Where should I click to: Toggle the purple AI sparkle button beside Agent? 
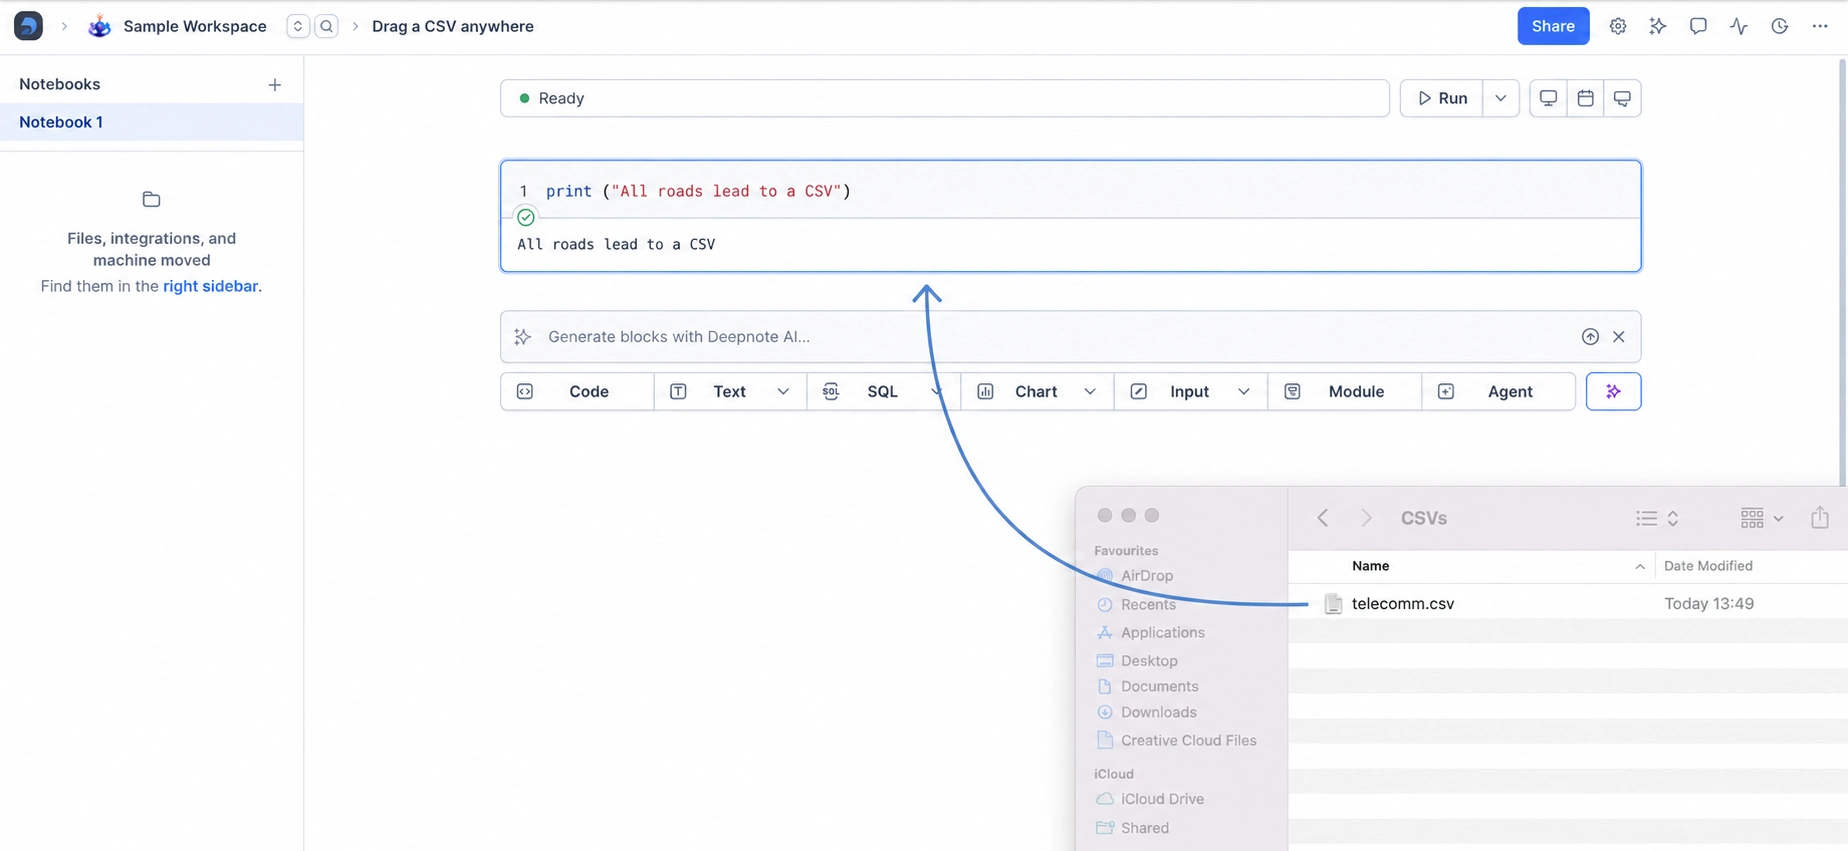(x=1613, y=391)
